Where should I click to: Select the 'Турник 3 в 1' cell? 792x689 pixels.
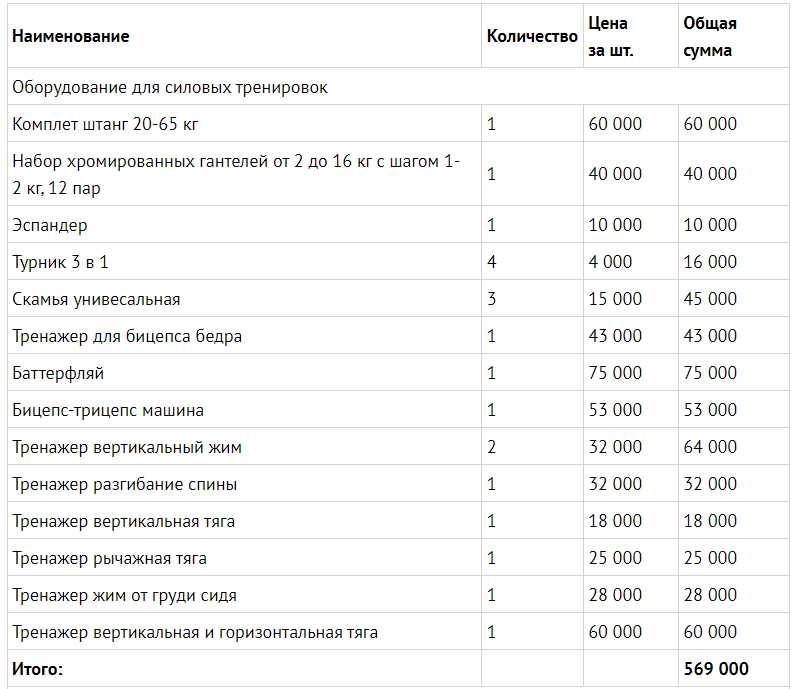coord(63,262)
